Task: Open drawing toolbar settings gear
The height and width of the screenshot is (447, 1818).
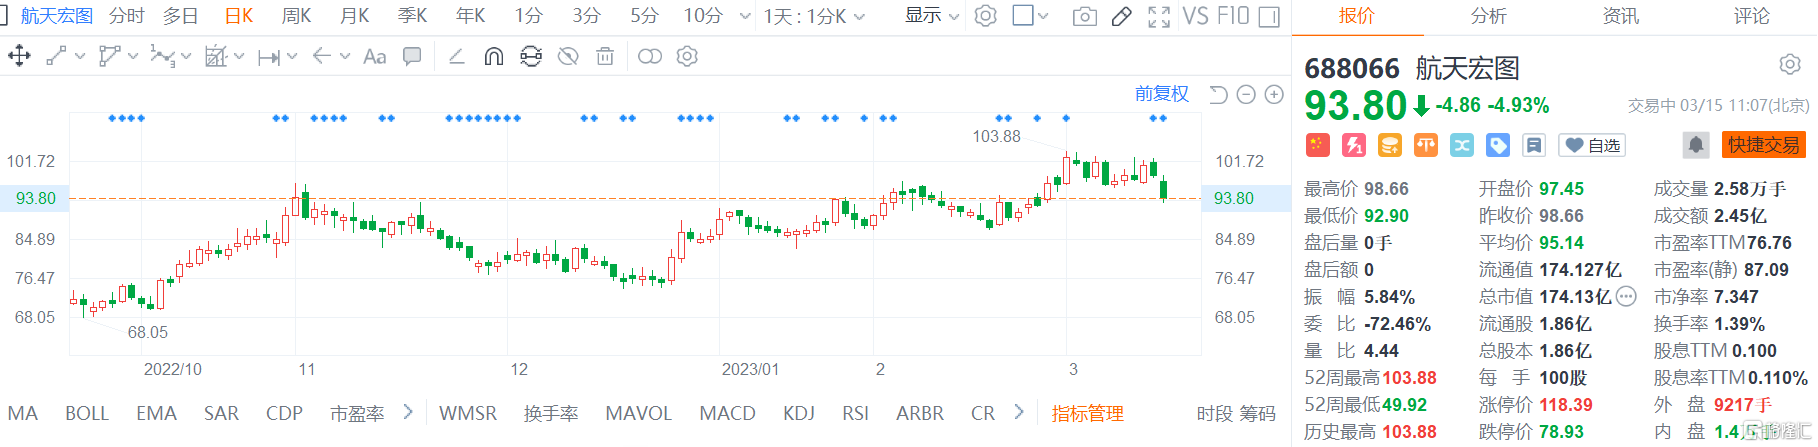Action: (x=687, y=56)
